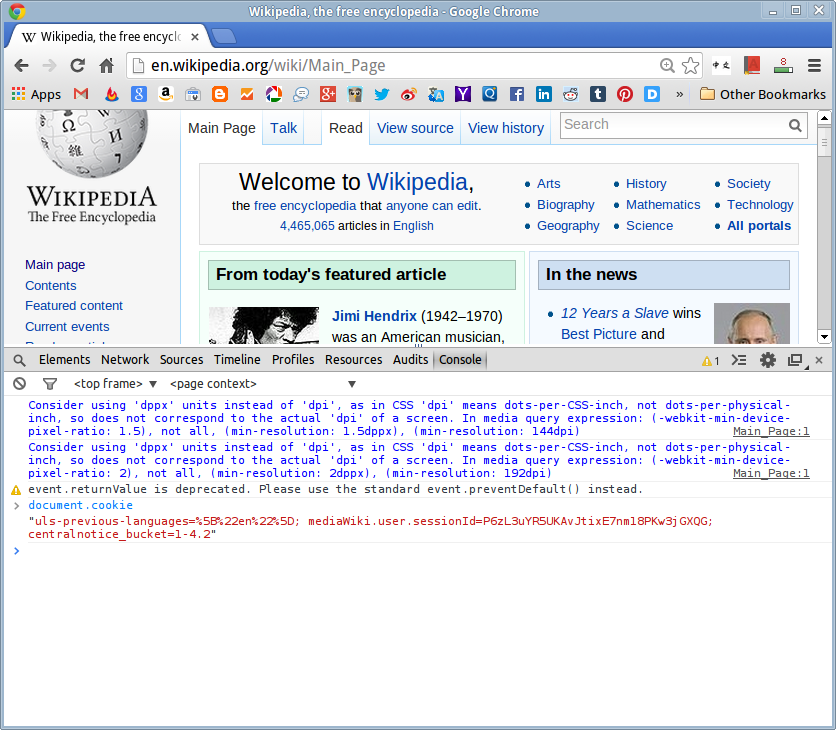Bookmark this page with the star icon
The height and width of the screenshot is (730, 836).
point(690,66)
